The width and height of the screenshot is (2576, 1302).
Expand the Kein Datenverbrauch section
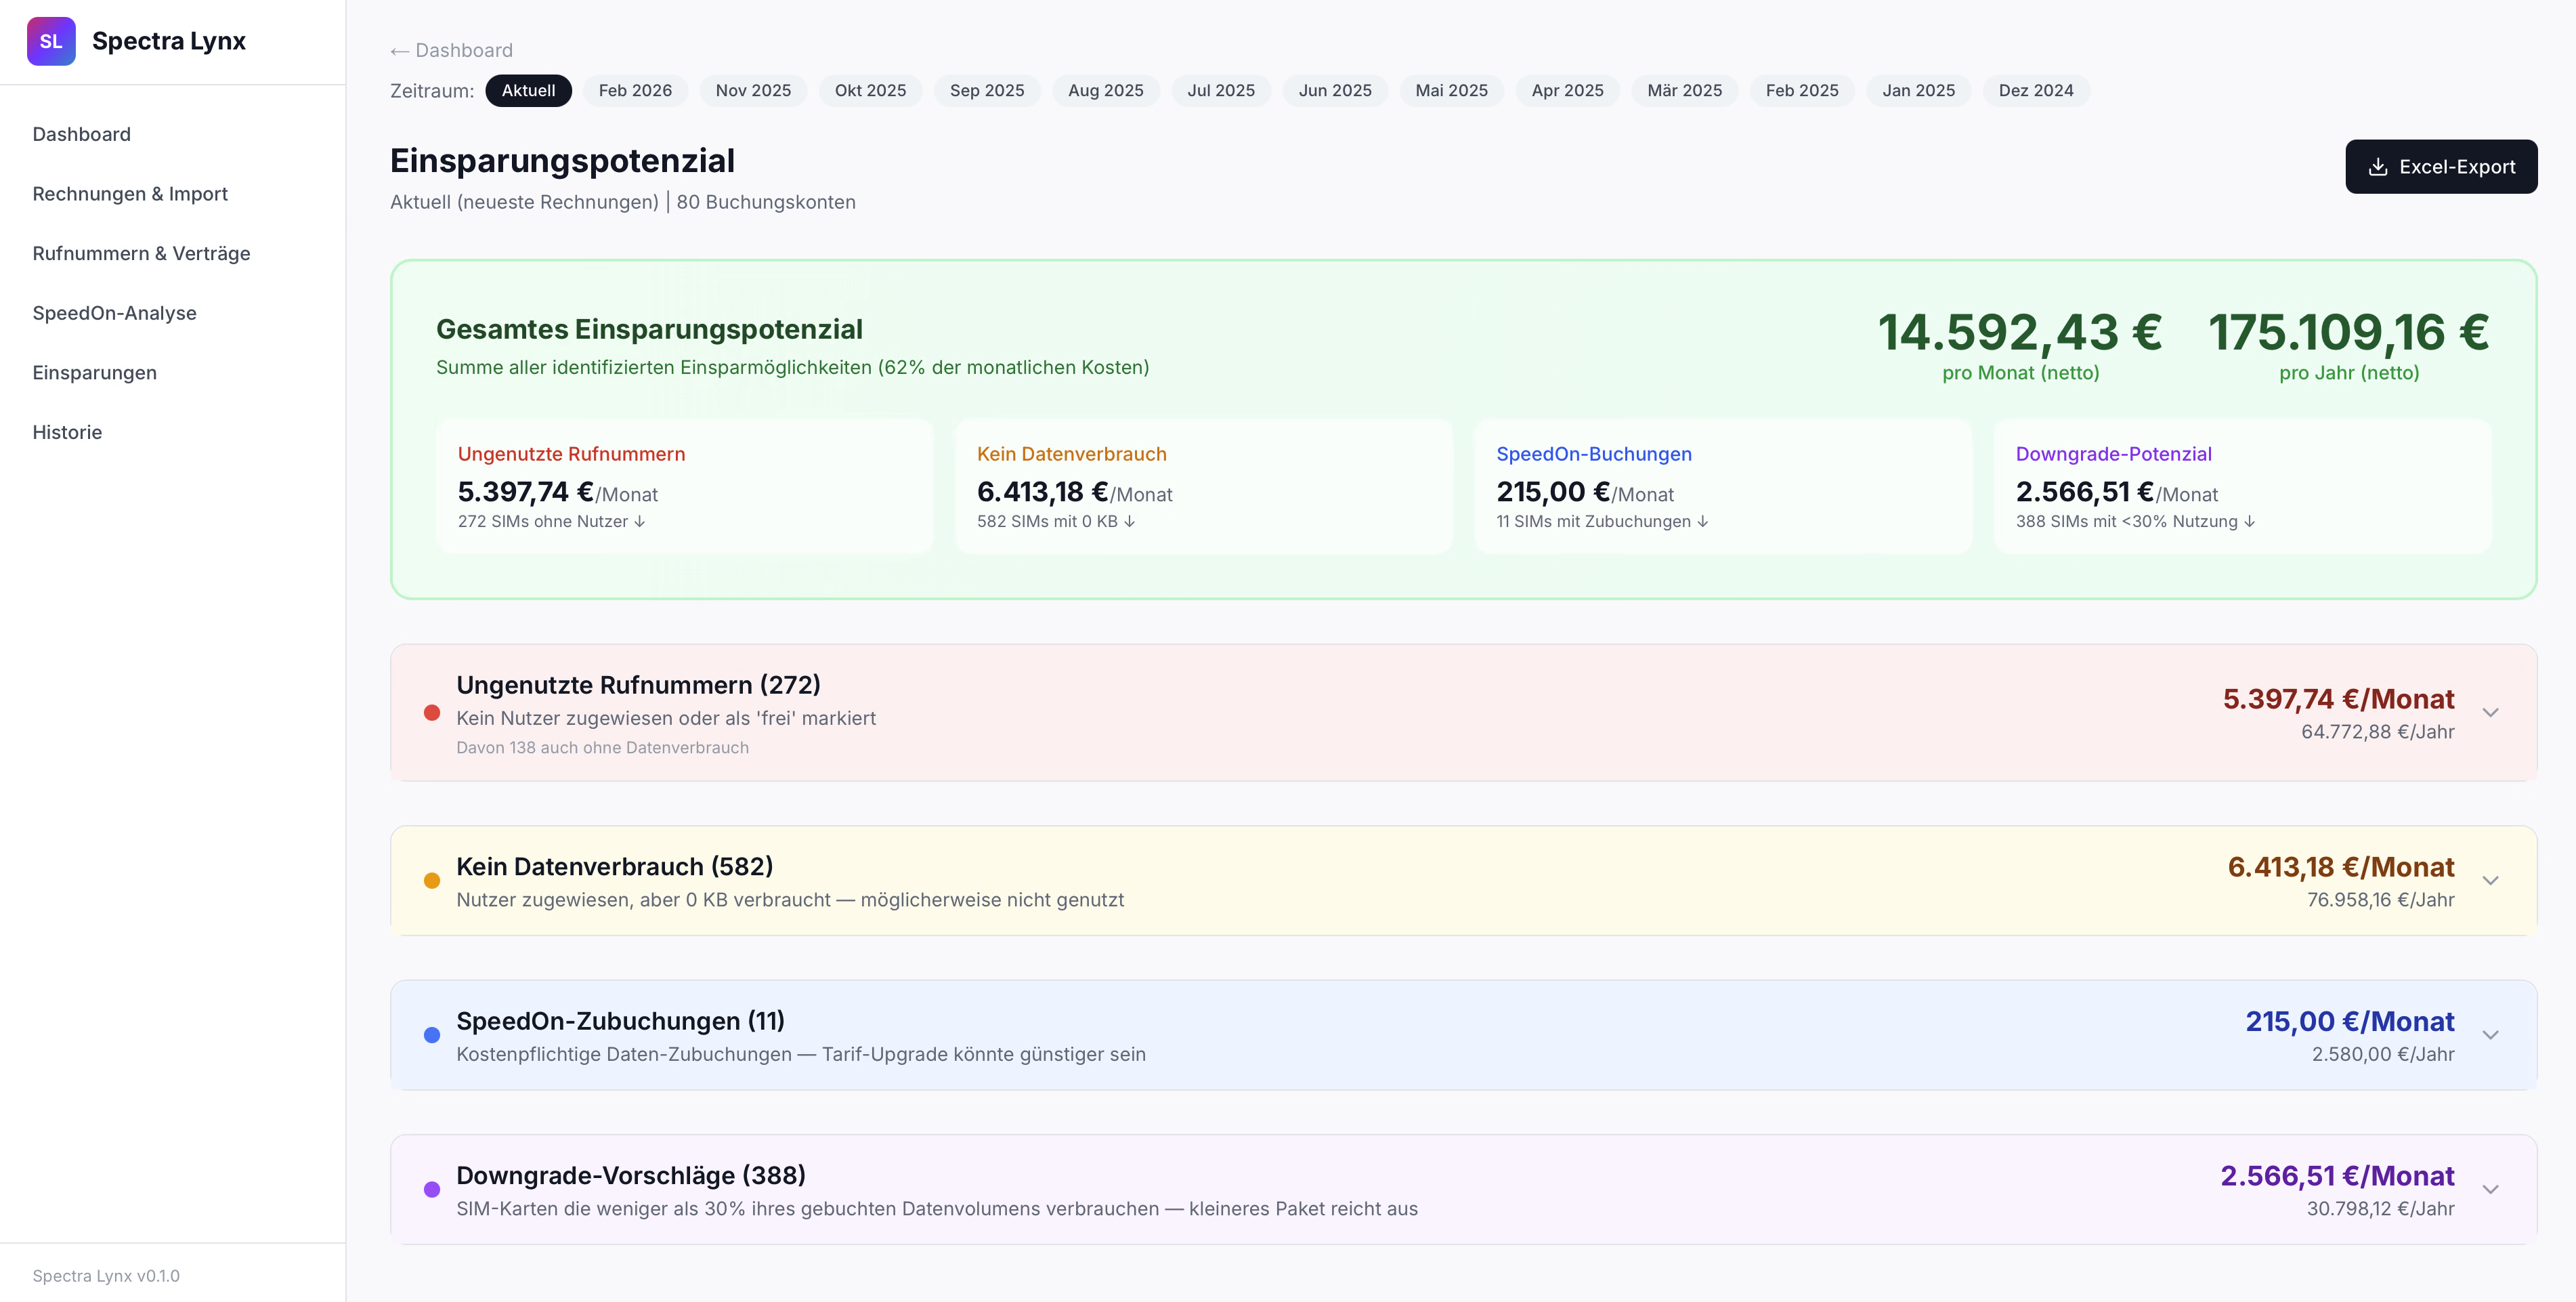coord(2490,880)
